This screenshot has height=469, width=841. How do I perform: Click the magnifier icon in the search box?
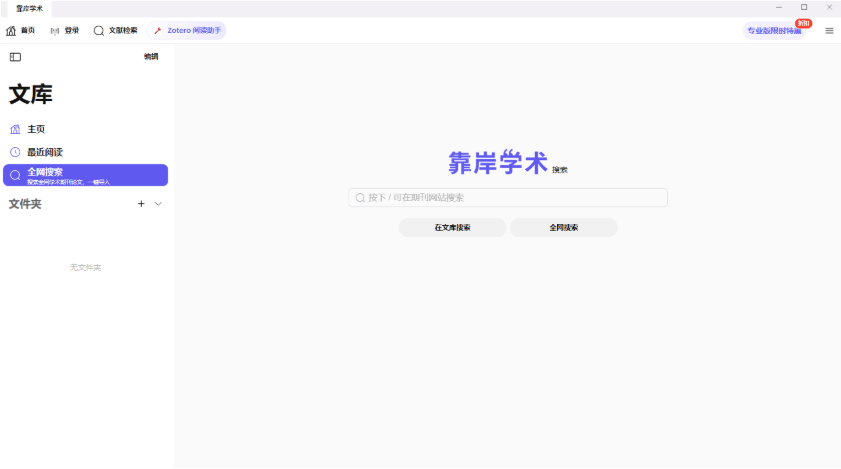tap(360, 198)
